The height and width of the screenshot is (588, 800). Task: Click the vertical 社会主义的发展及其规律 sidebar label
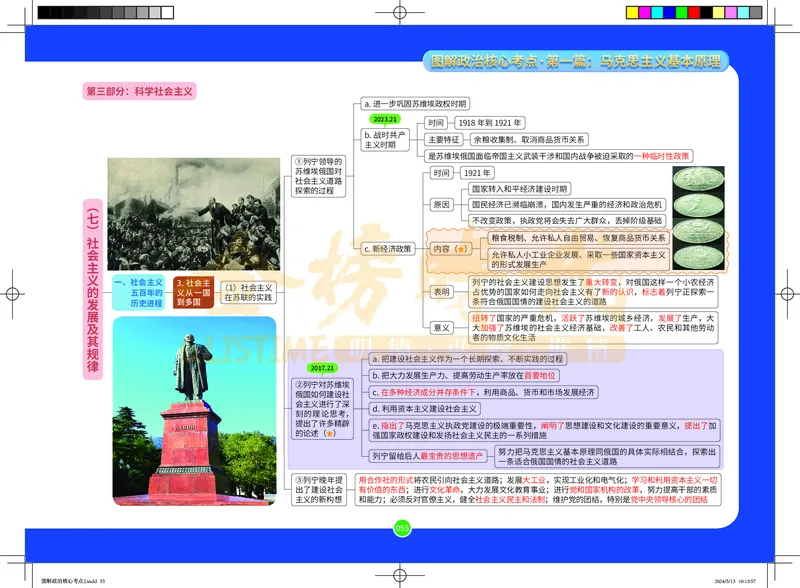point(93,290)
